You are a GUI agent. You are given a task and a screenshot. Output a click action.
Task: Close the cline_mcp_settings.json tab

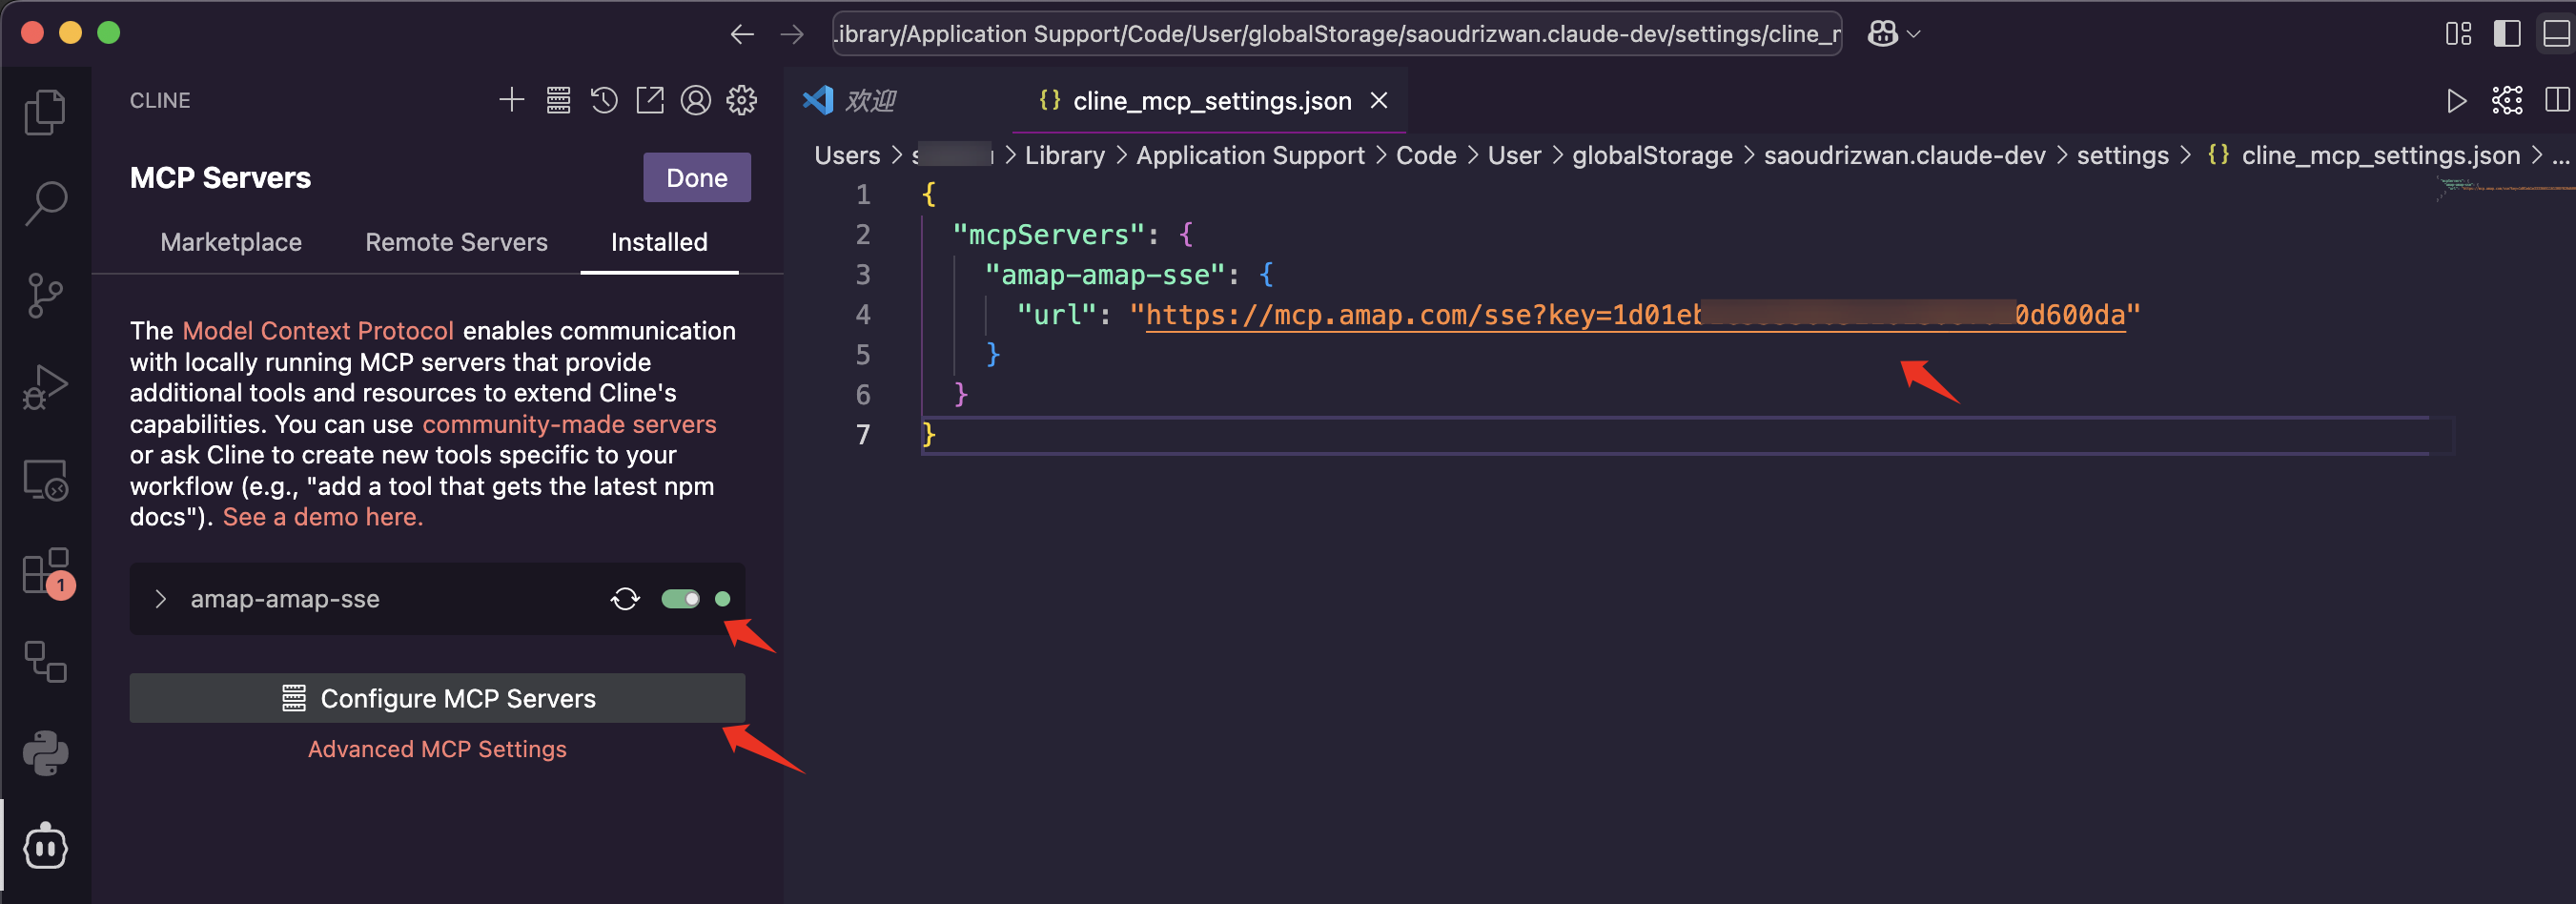coord(1379,100)
